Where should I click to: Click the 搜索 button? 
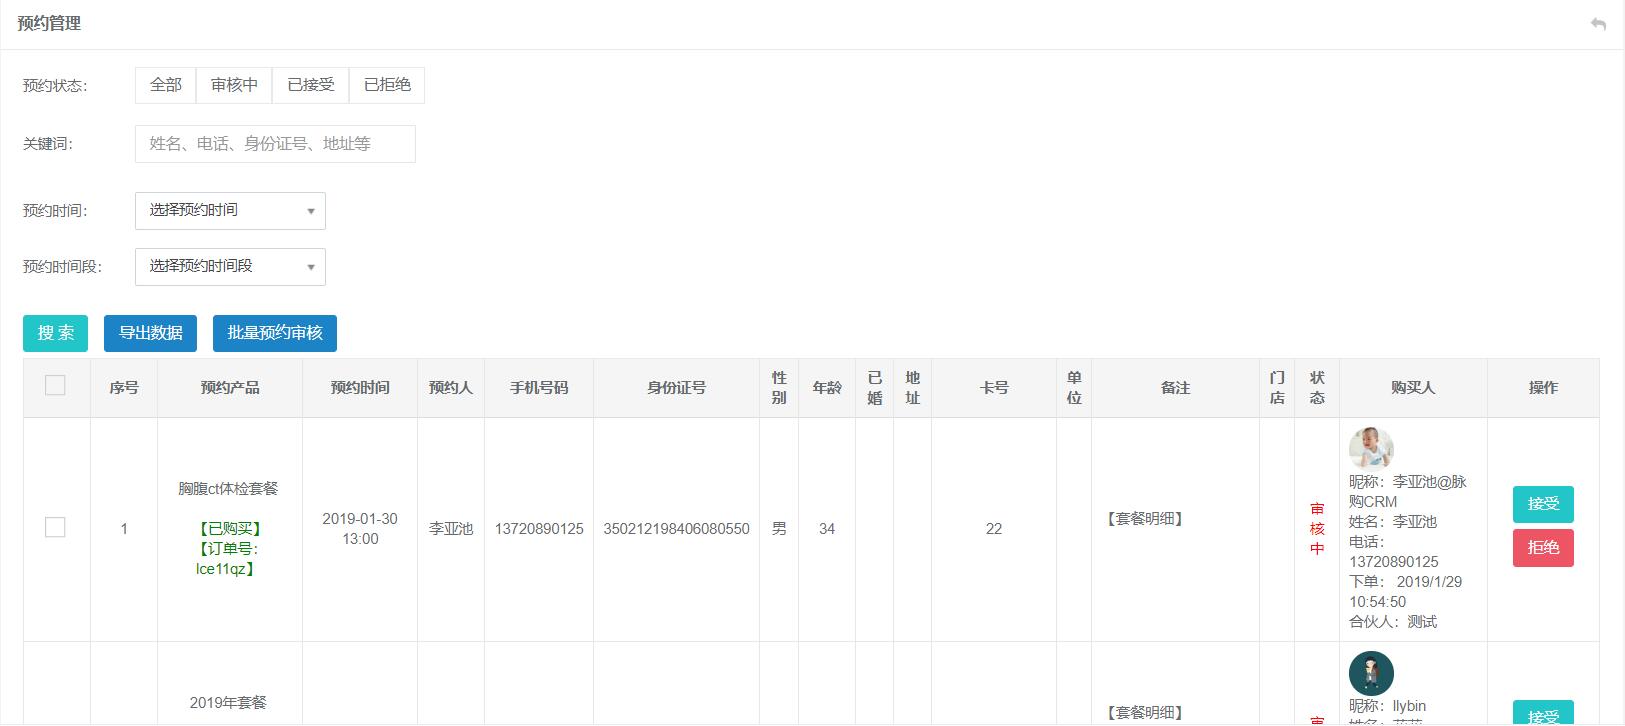point(55,333)
